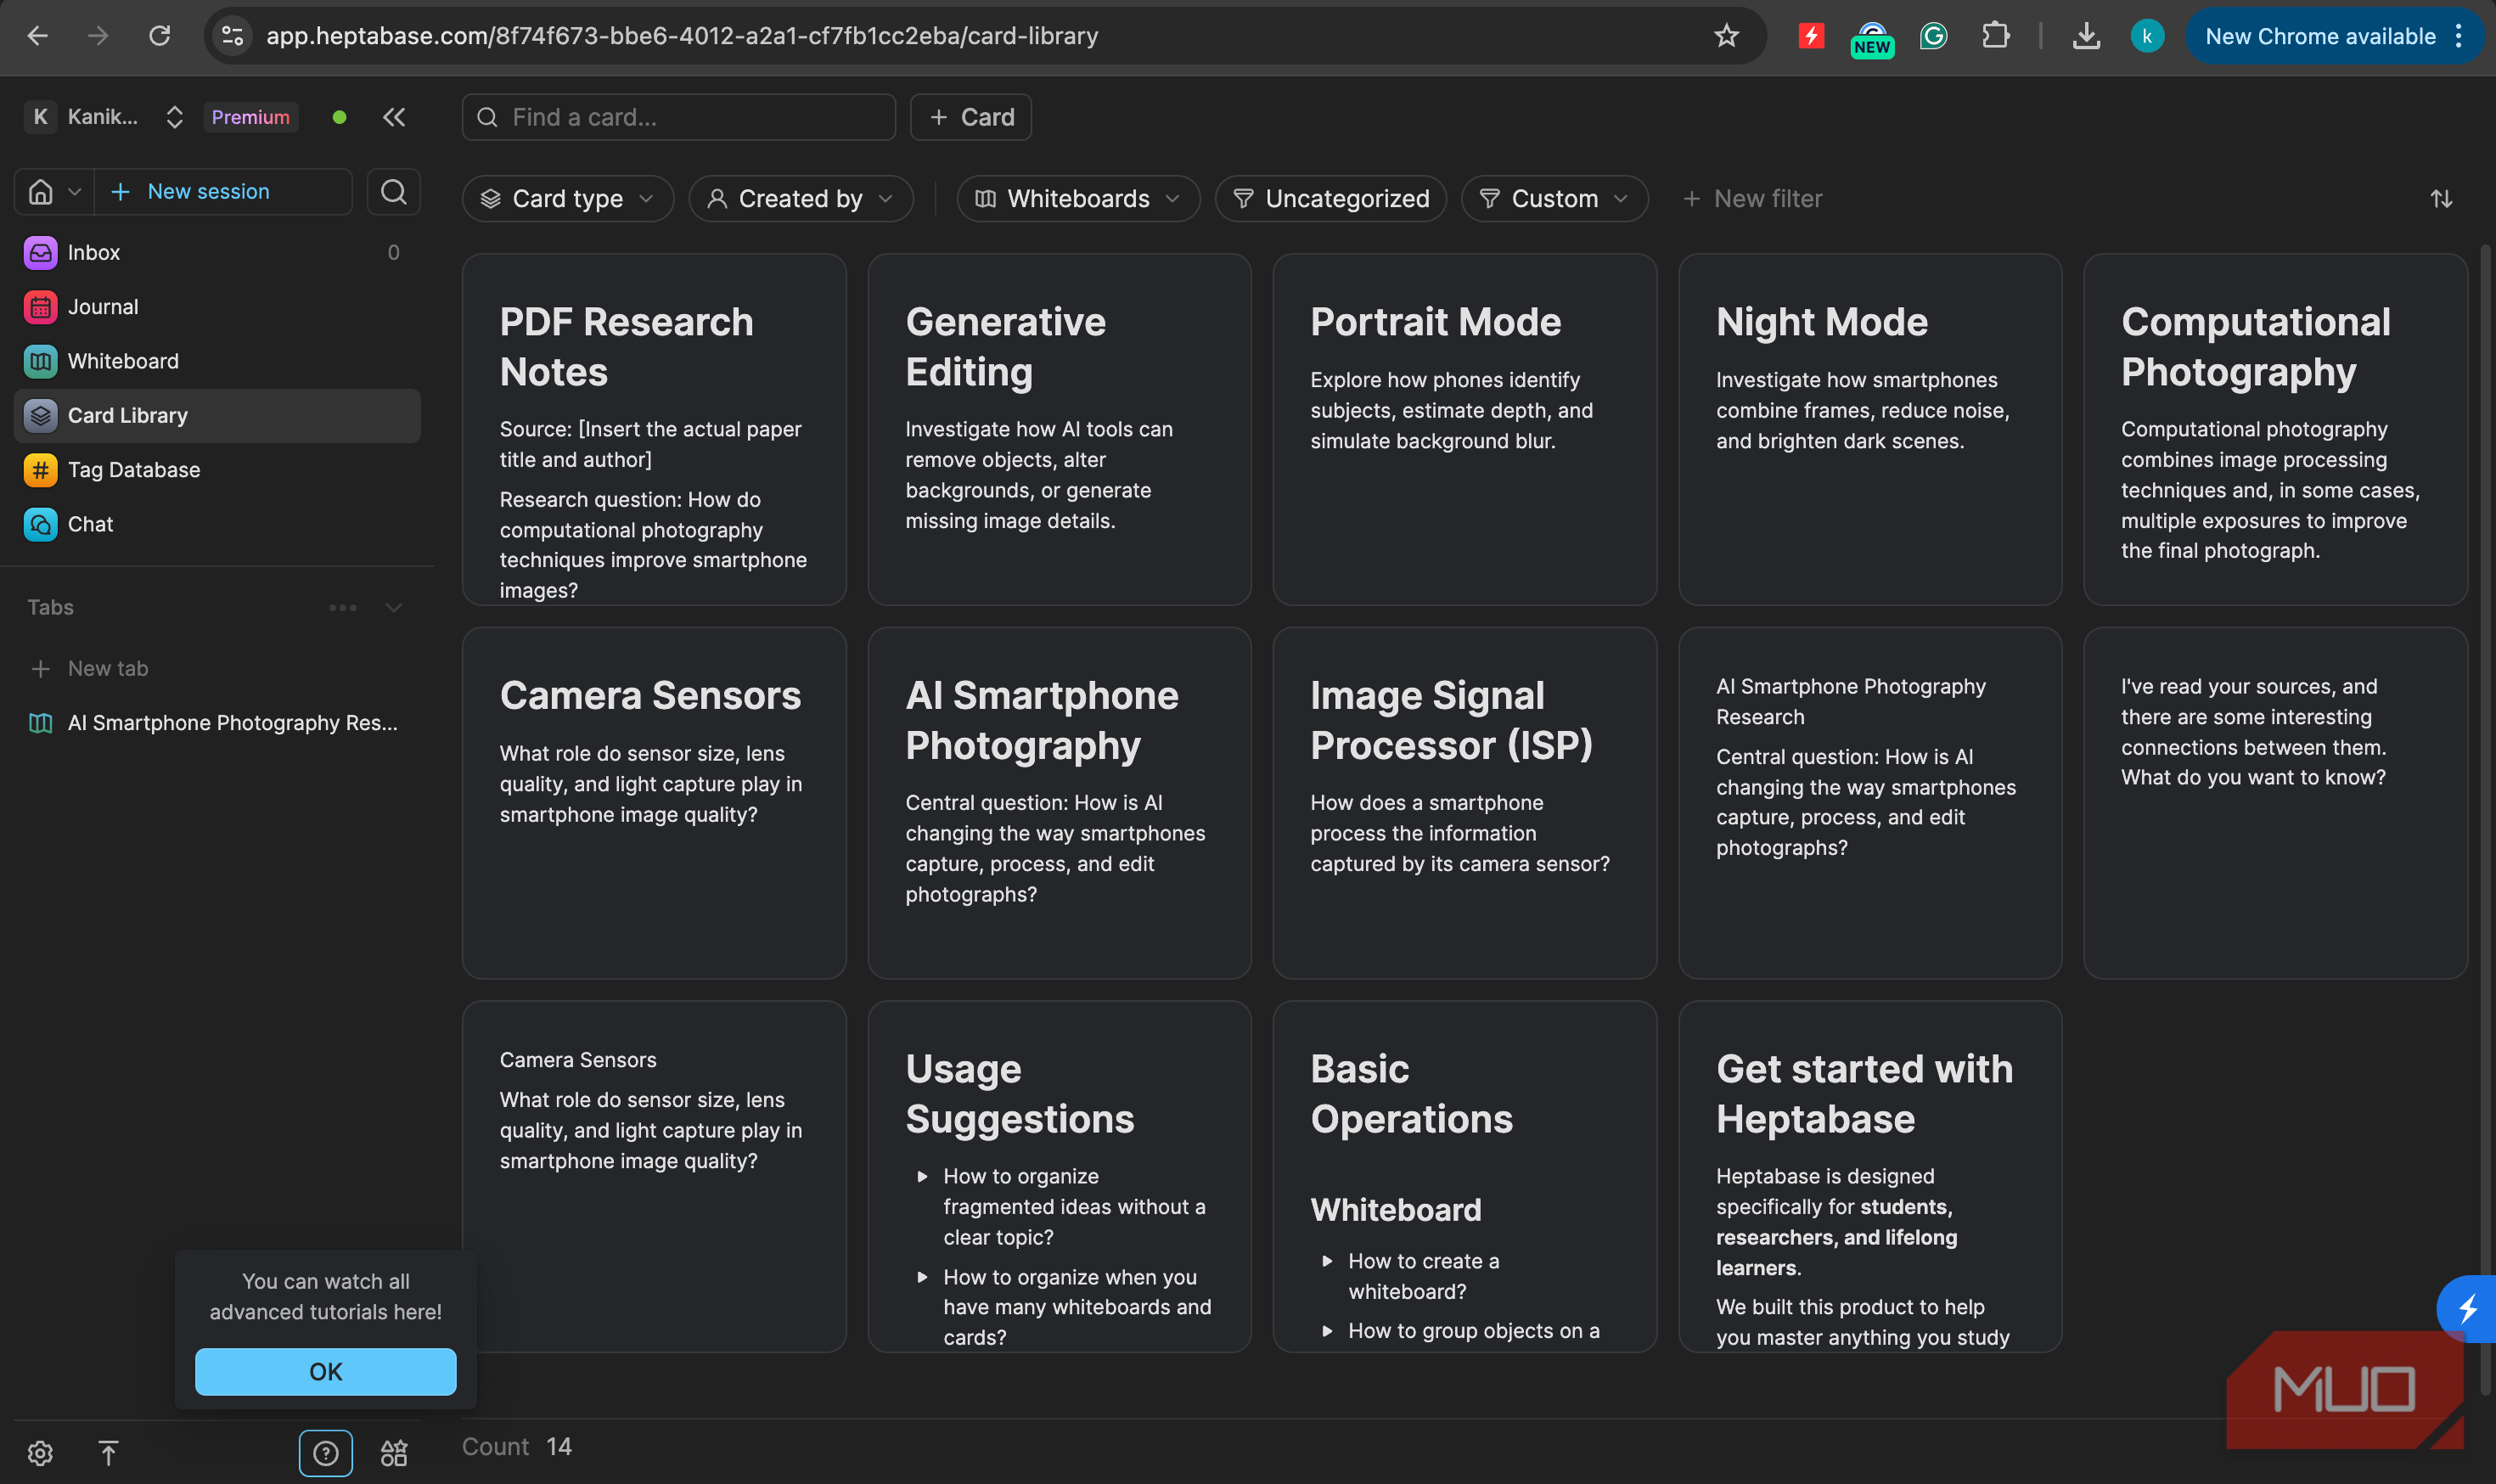
Task: Open Tabs section three-dot menu
Action: 343,608
